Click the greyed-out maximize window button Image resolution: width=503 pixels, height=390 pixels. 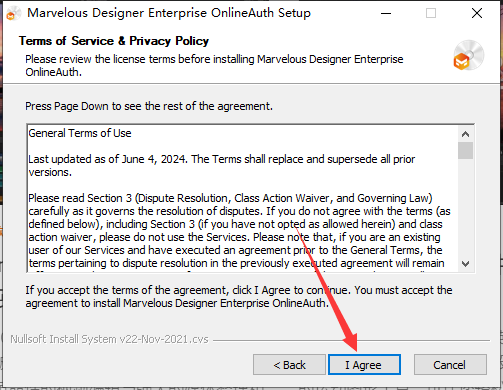[431, 13]
